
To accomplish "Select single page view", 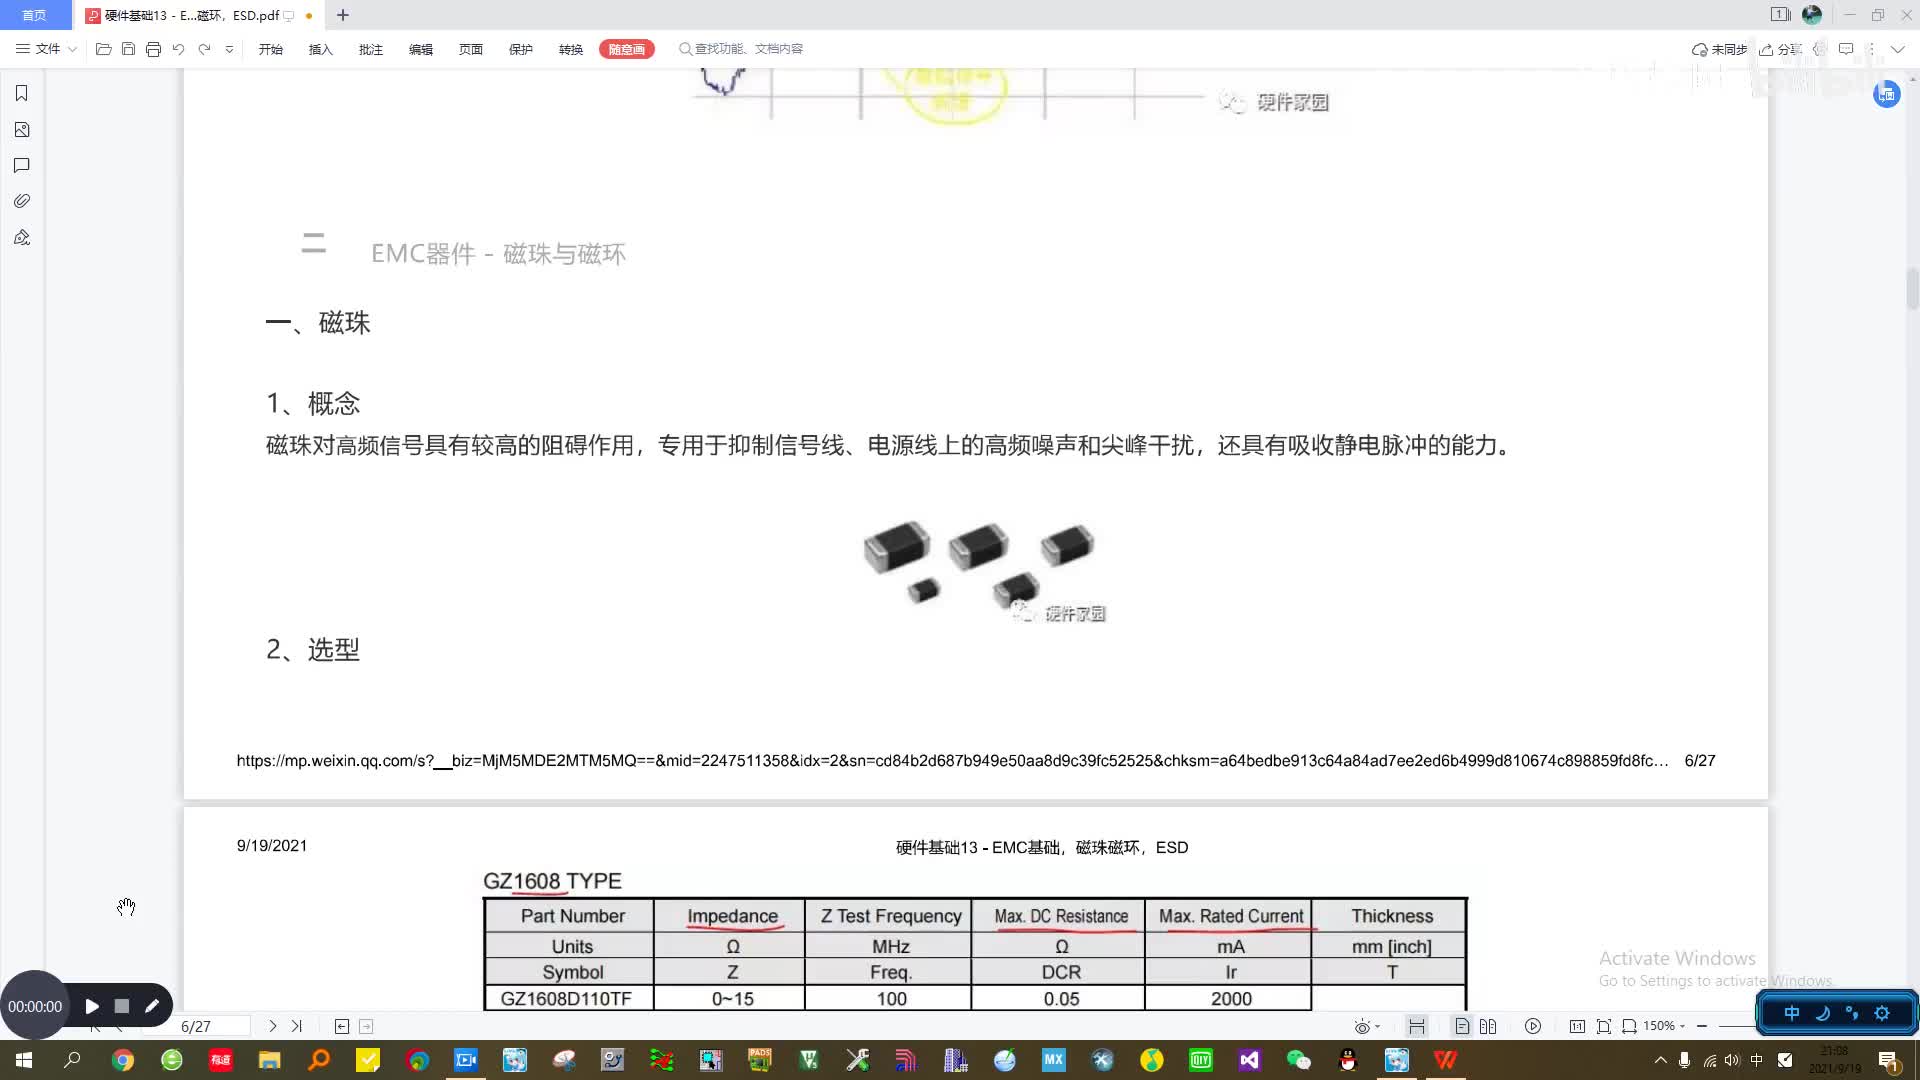I will coord(1462,1026).
